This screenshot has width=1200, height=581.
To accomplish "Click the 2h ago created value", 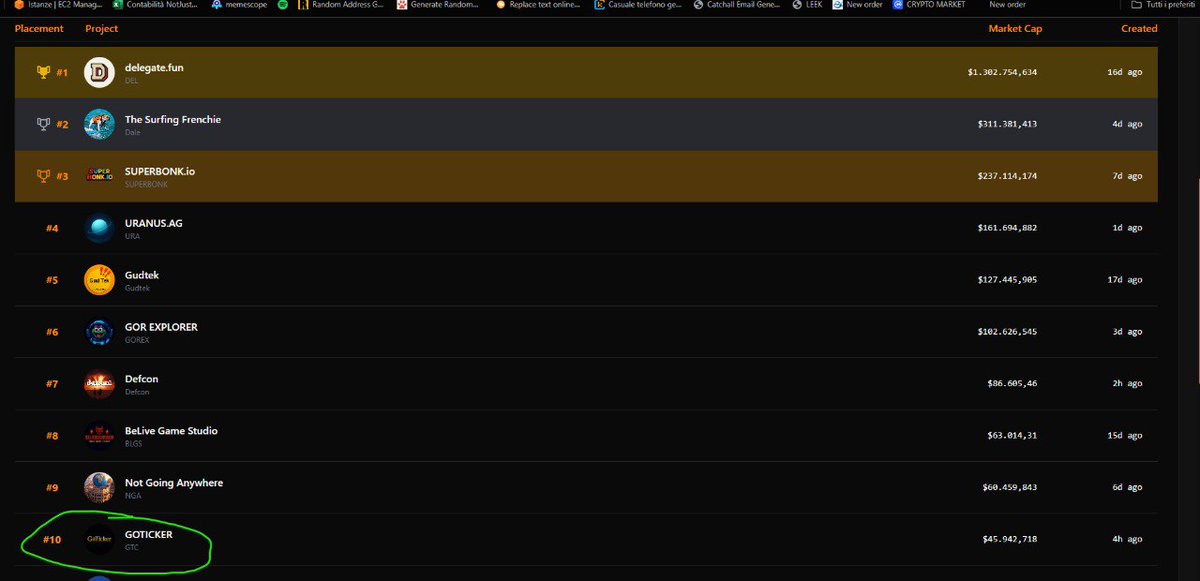I will [x=1127, y=384].
